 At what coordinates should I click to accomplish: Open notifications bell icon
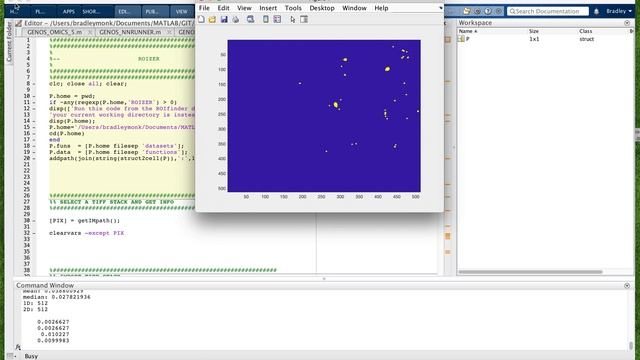click(x=596, y=11)
